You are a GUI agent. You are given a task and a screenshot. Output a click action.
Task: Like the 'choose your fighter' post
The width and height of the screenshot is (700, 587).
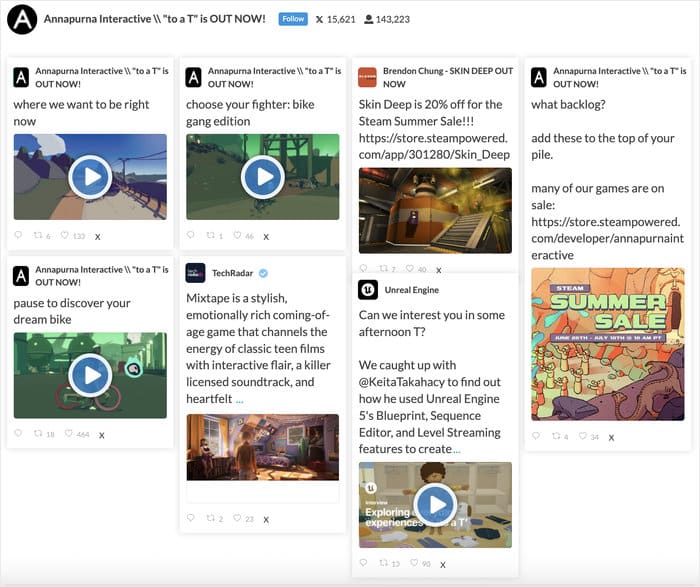point(237,235)
